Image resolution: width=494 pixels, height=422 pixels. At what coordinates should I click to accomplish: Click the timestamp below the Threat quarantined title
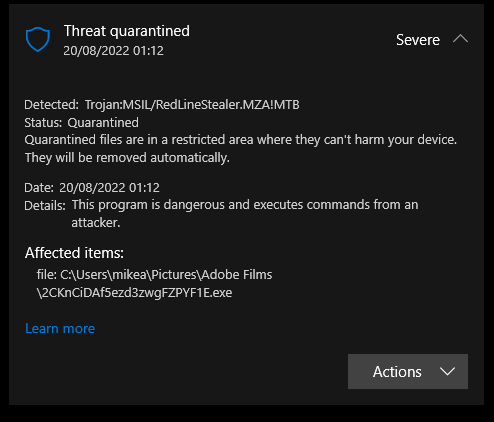pos(113,51)
